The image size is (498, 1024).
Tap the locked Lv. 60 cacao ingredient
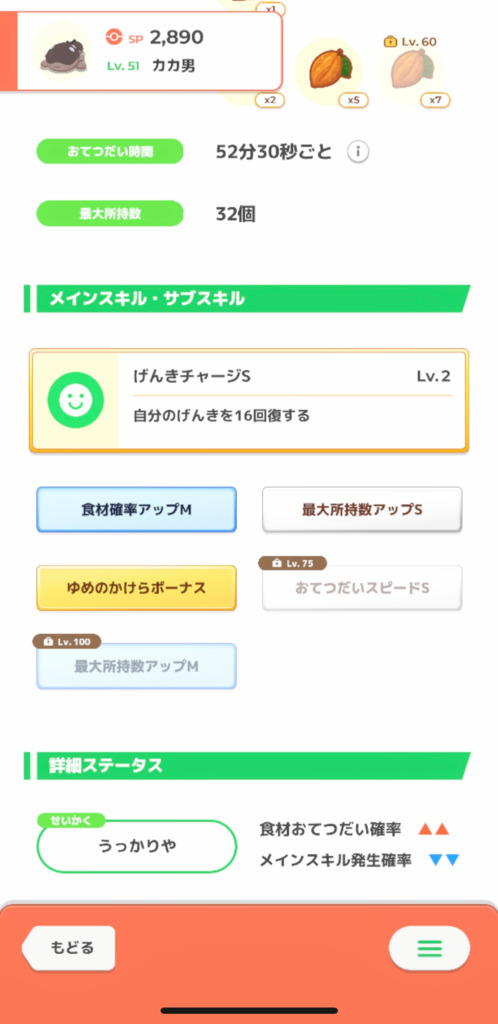410,71
